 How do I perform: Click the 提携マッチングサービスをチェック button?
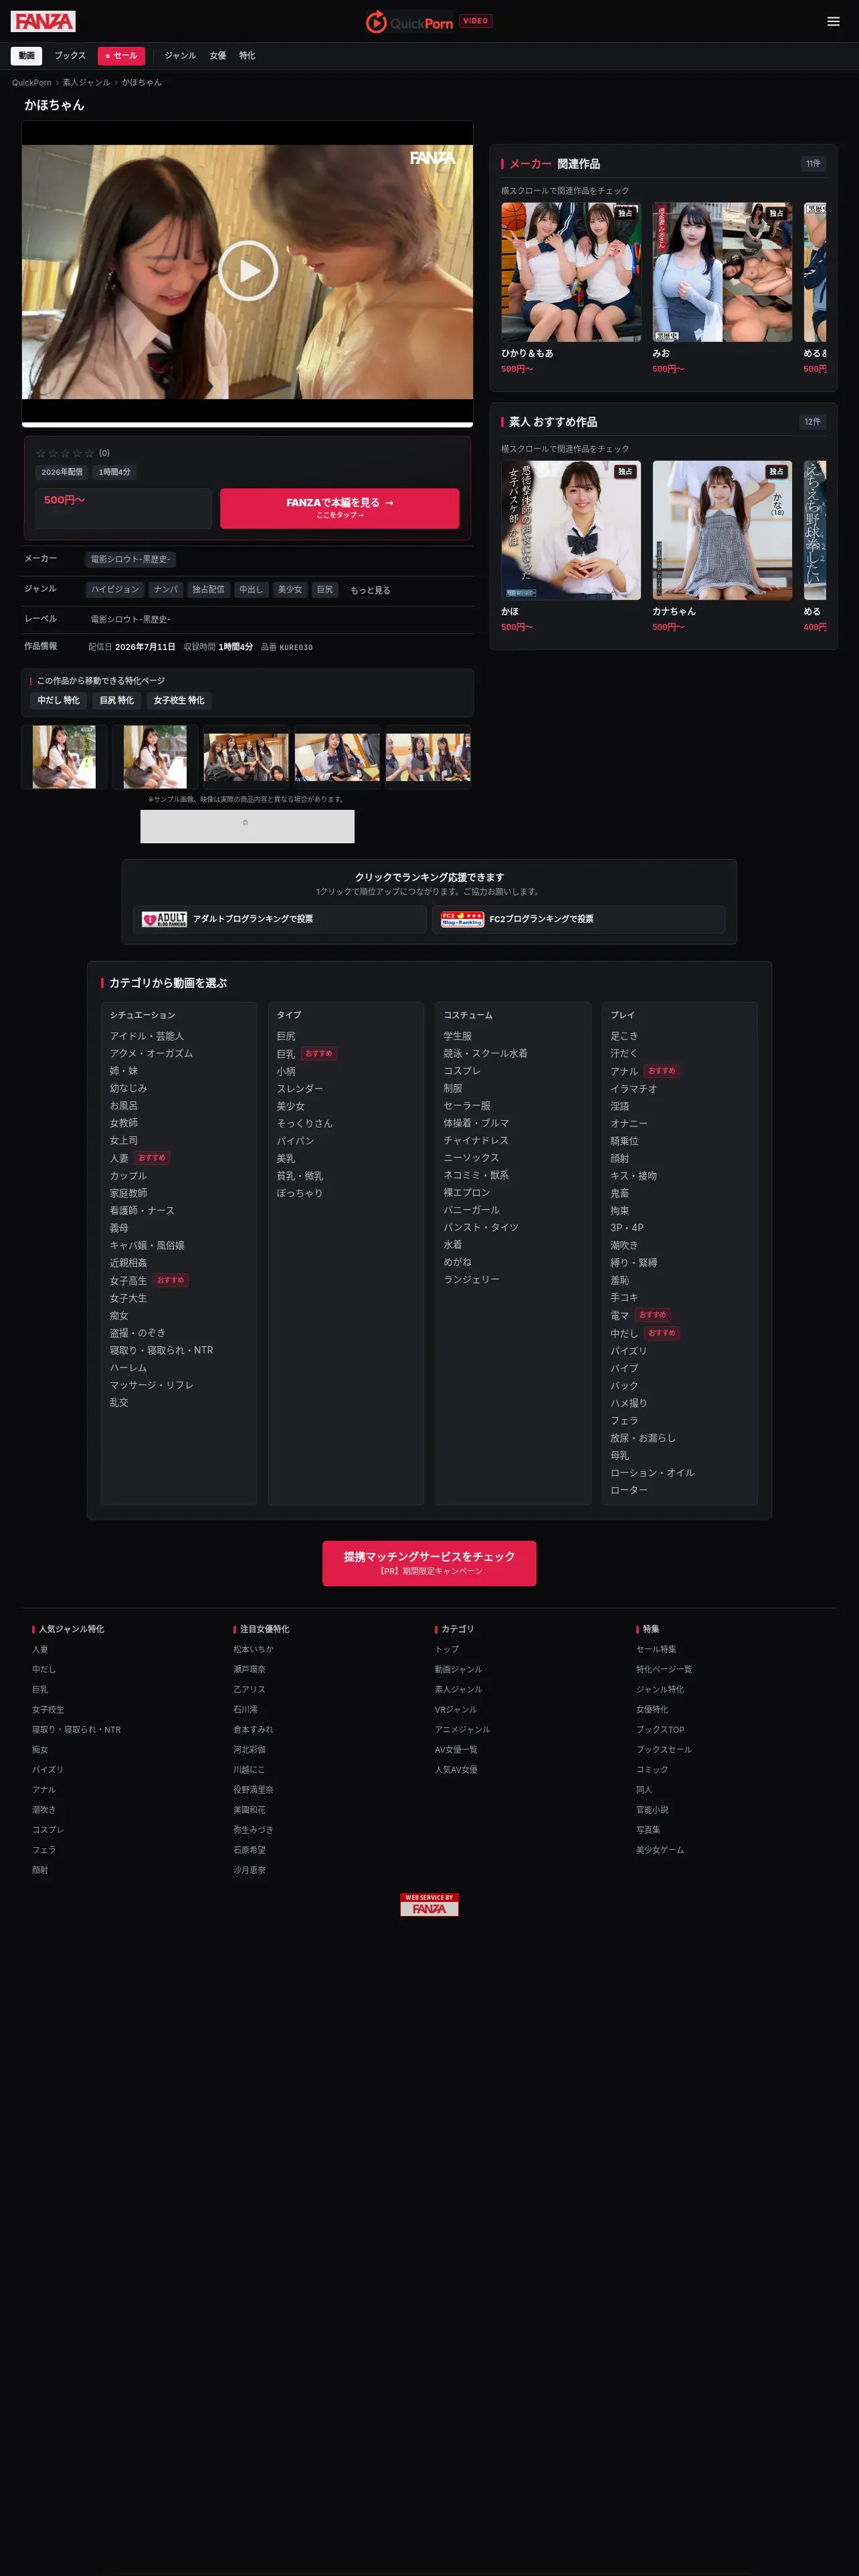pos(429,1562)
